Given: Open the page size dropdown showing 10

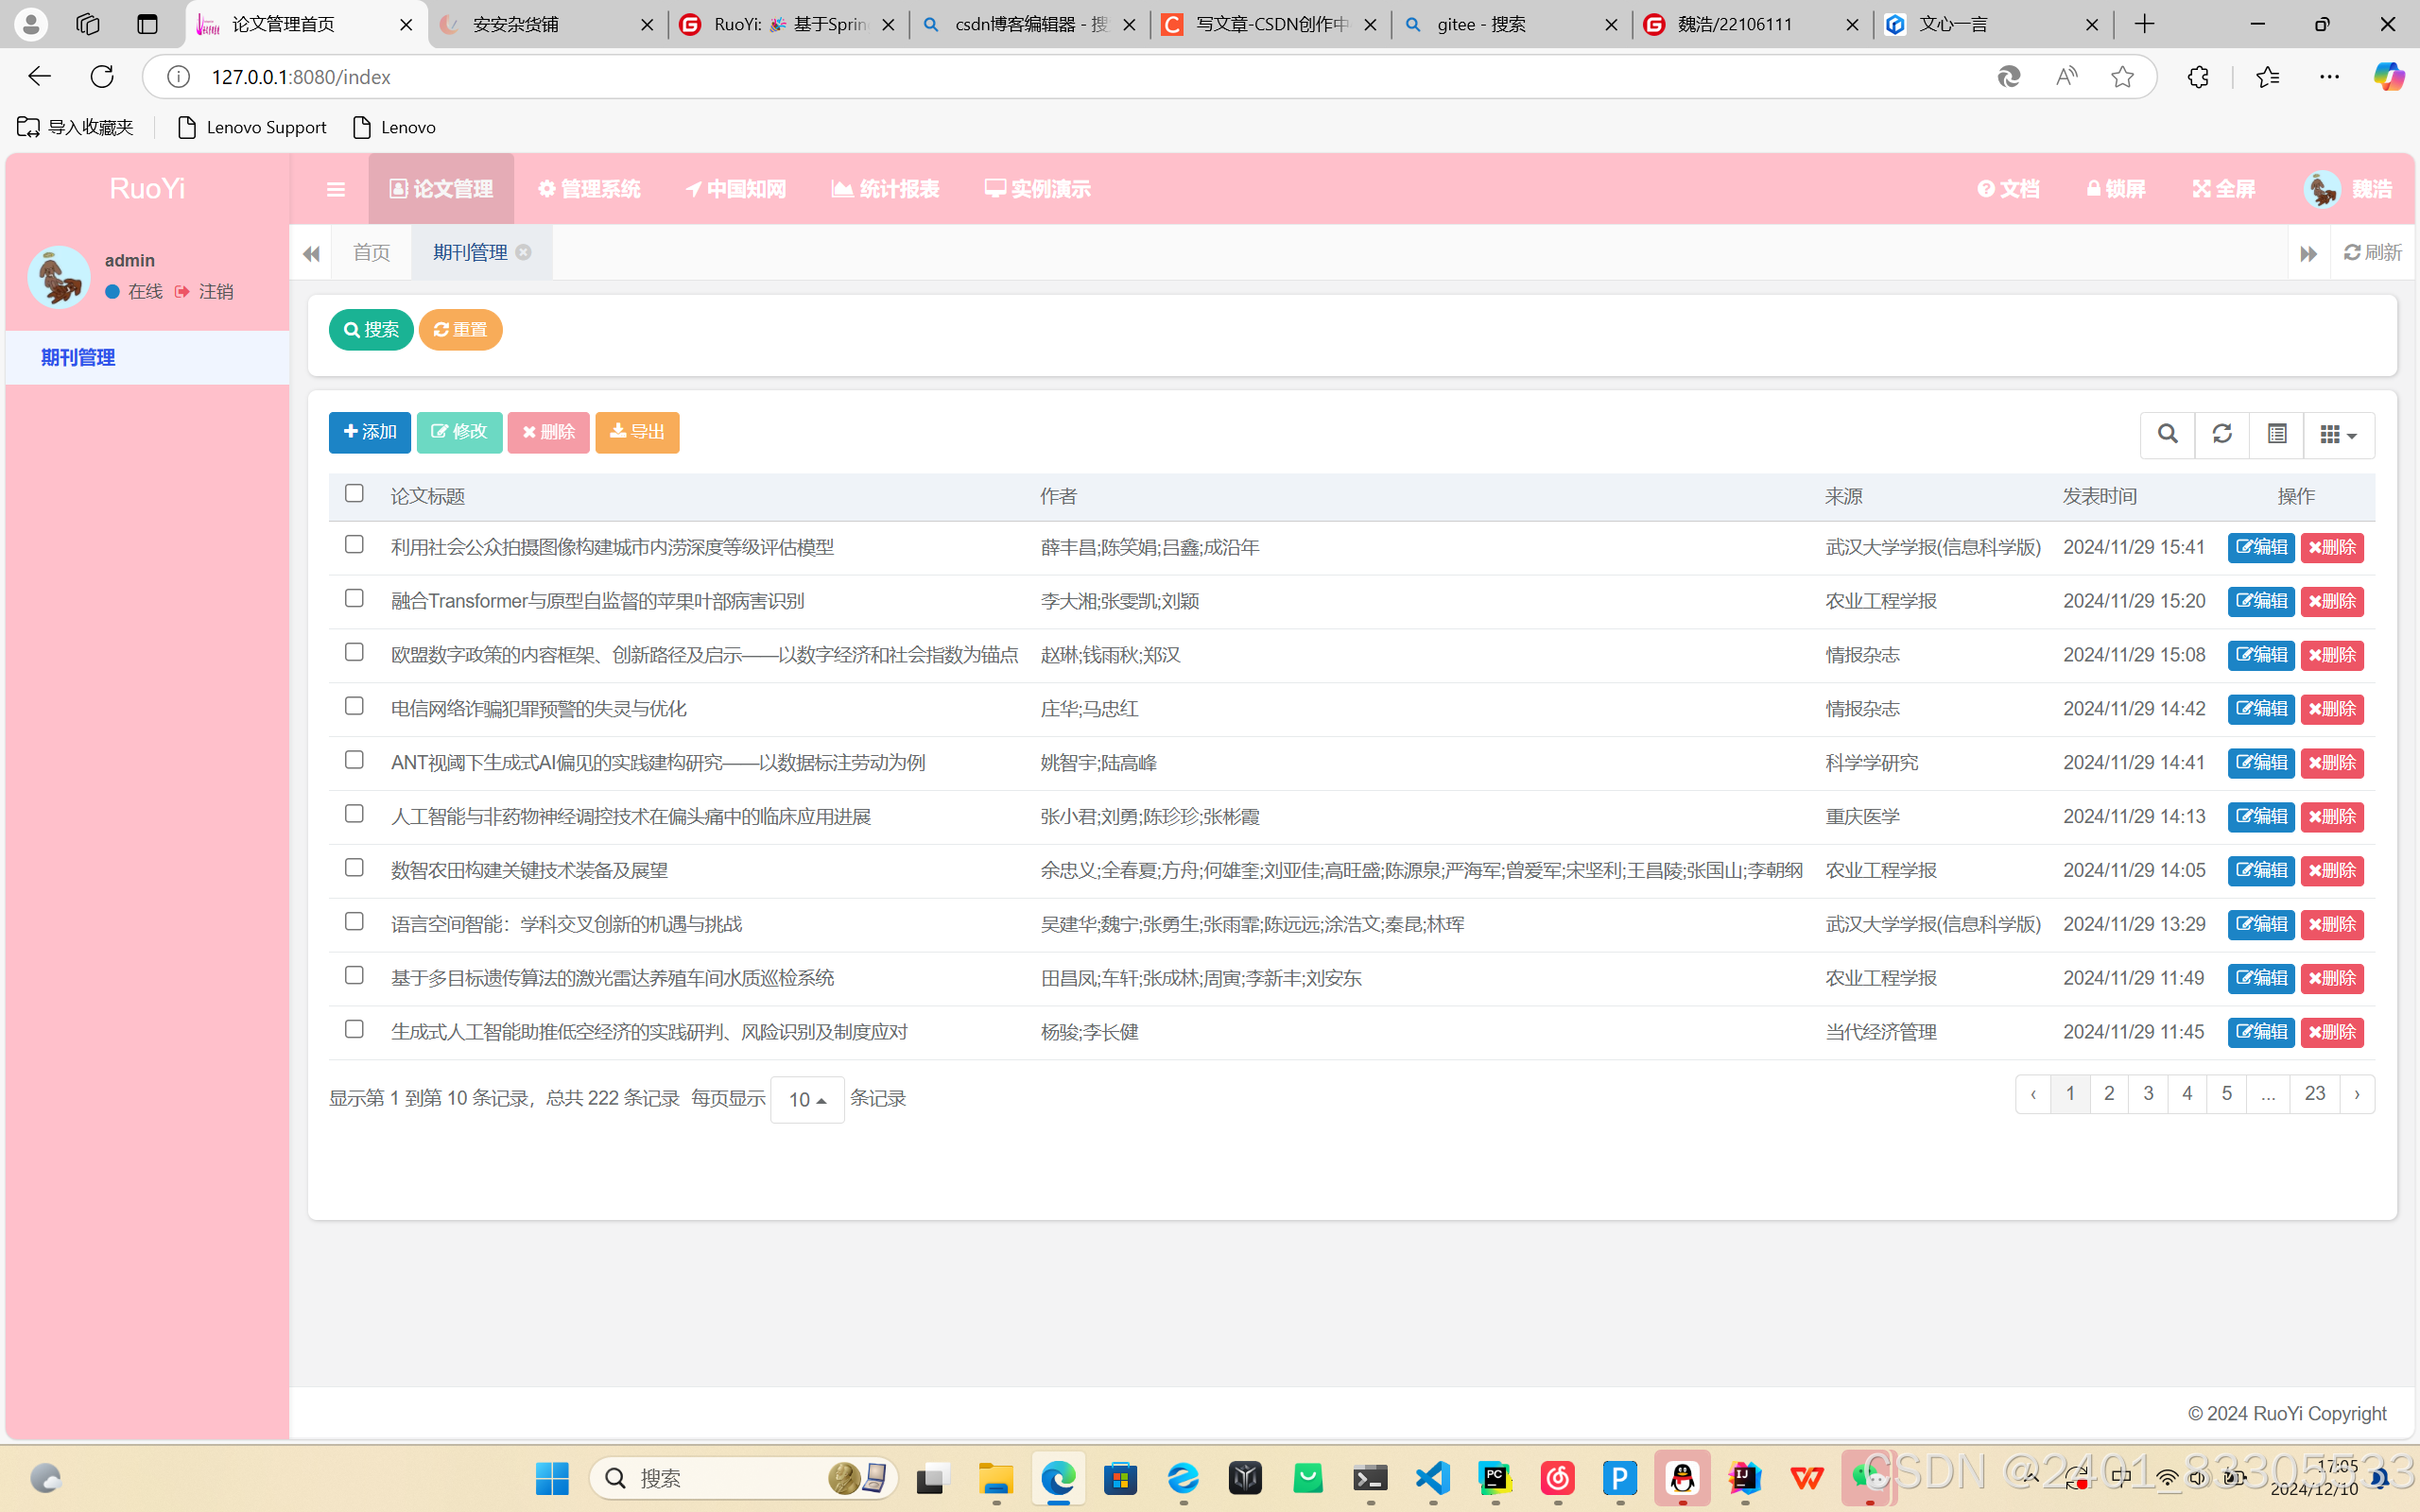Looking at the screenshot, I should 807,1099.
